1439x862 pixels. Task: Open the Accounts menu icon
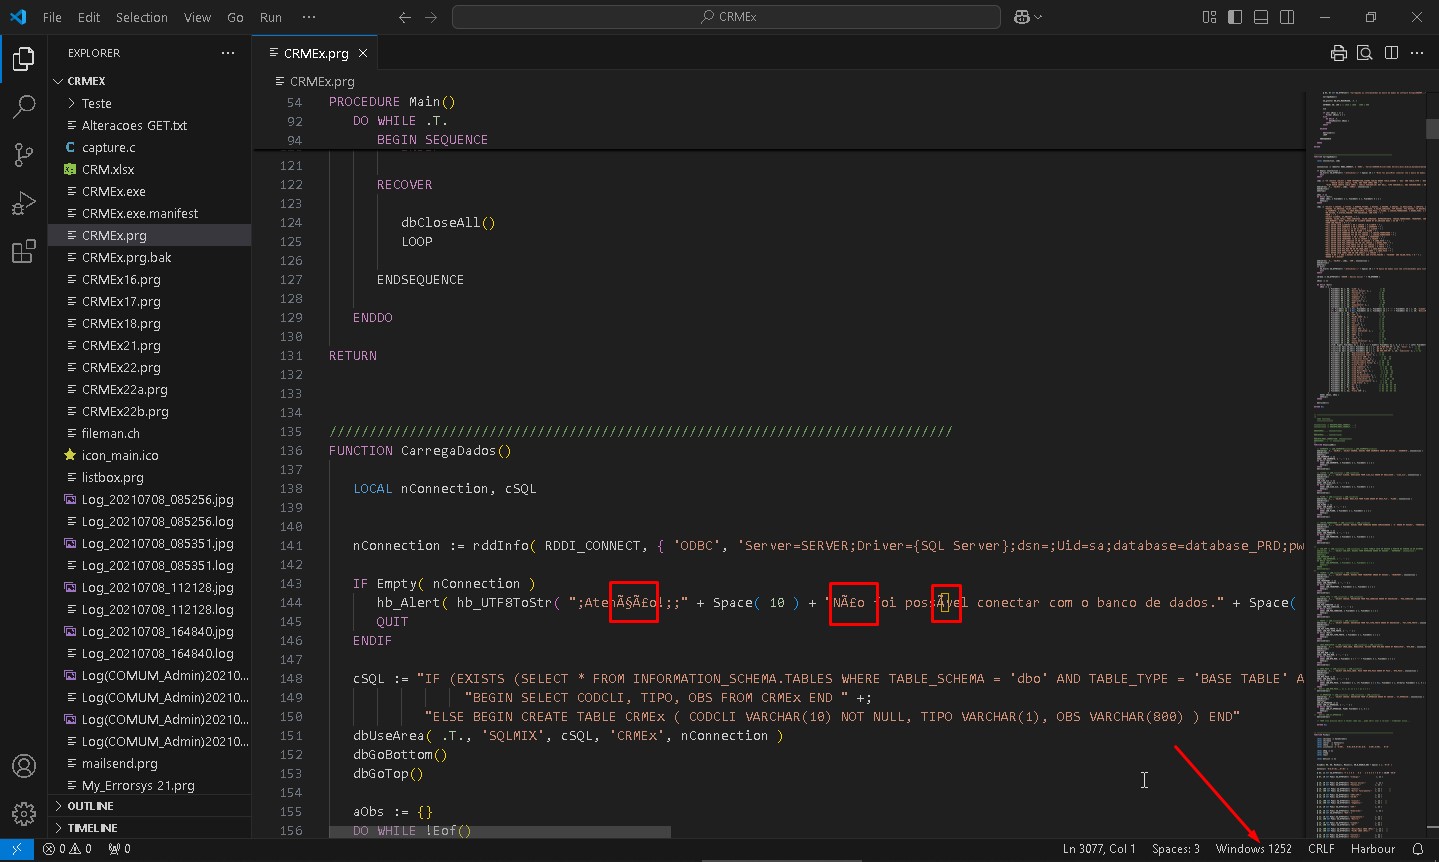tap(24, 766)
